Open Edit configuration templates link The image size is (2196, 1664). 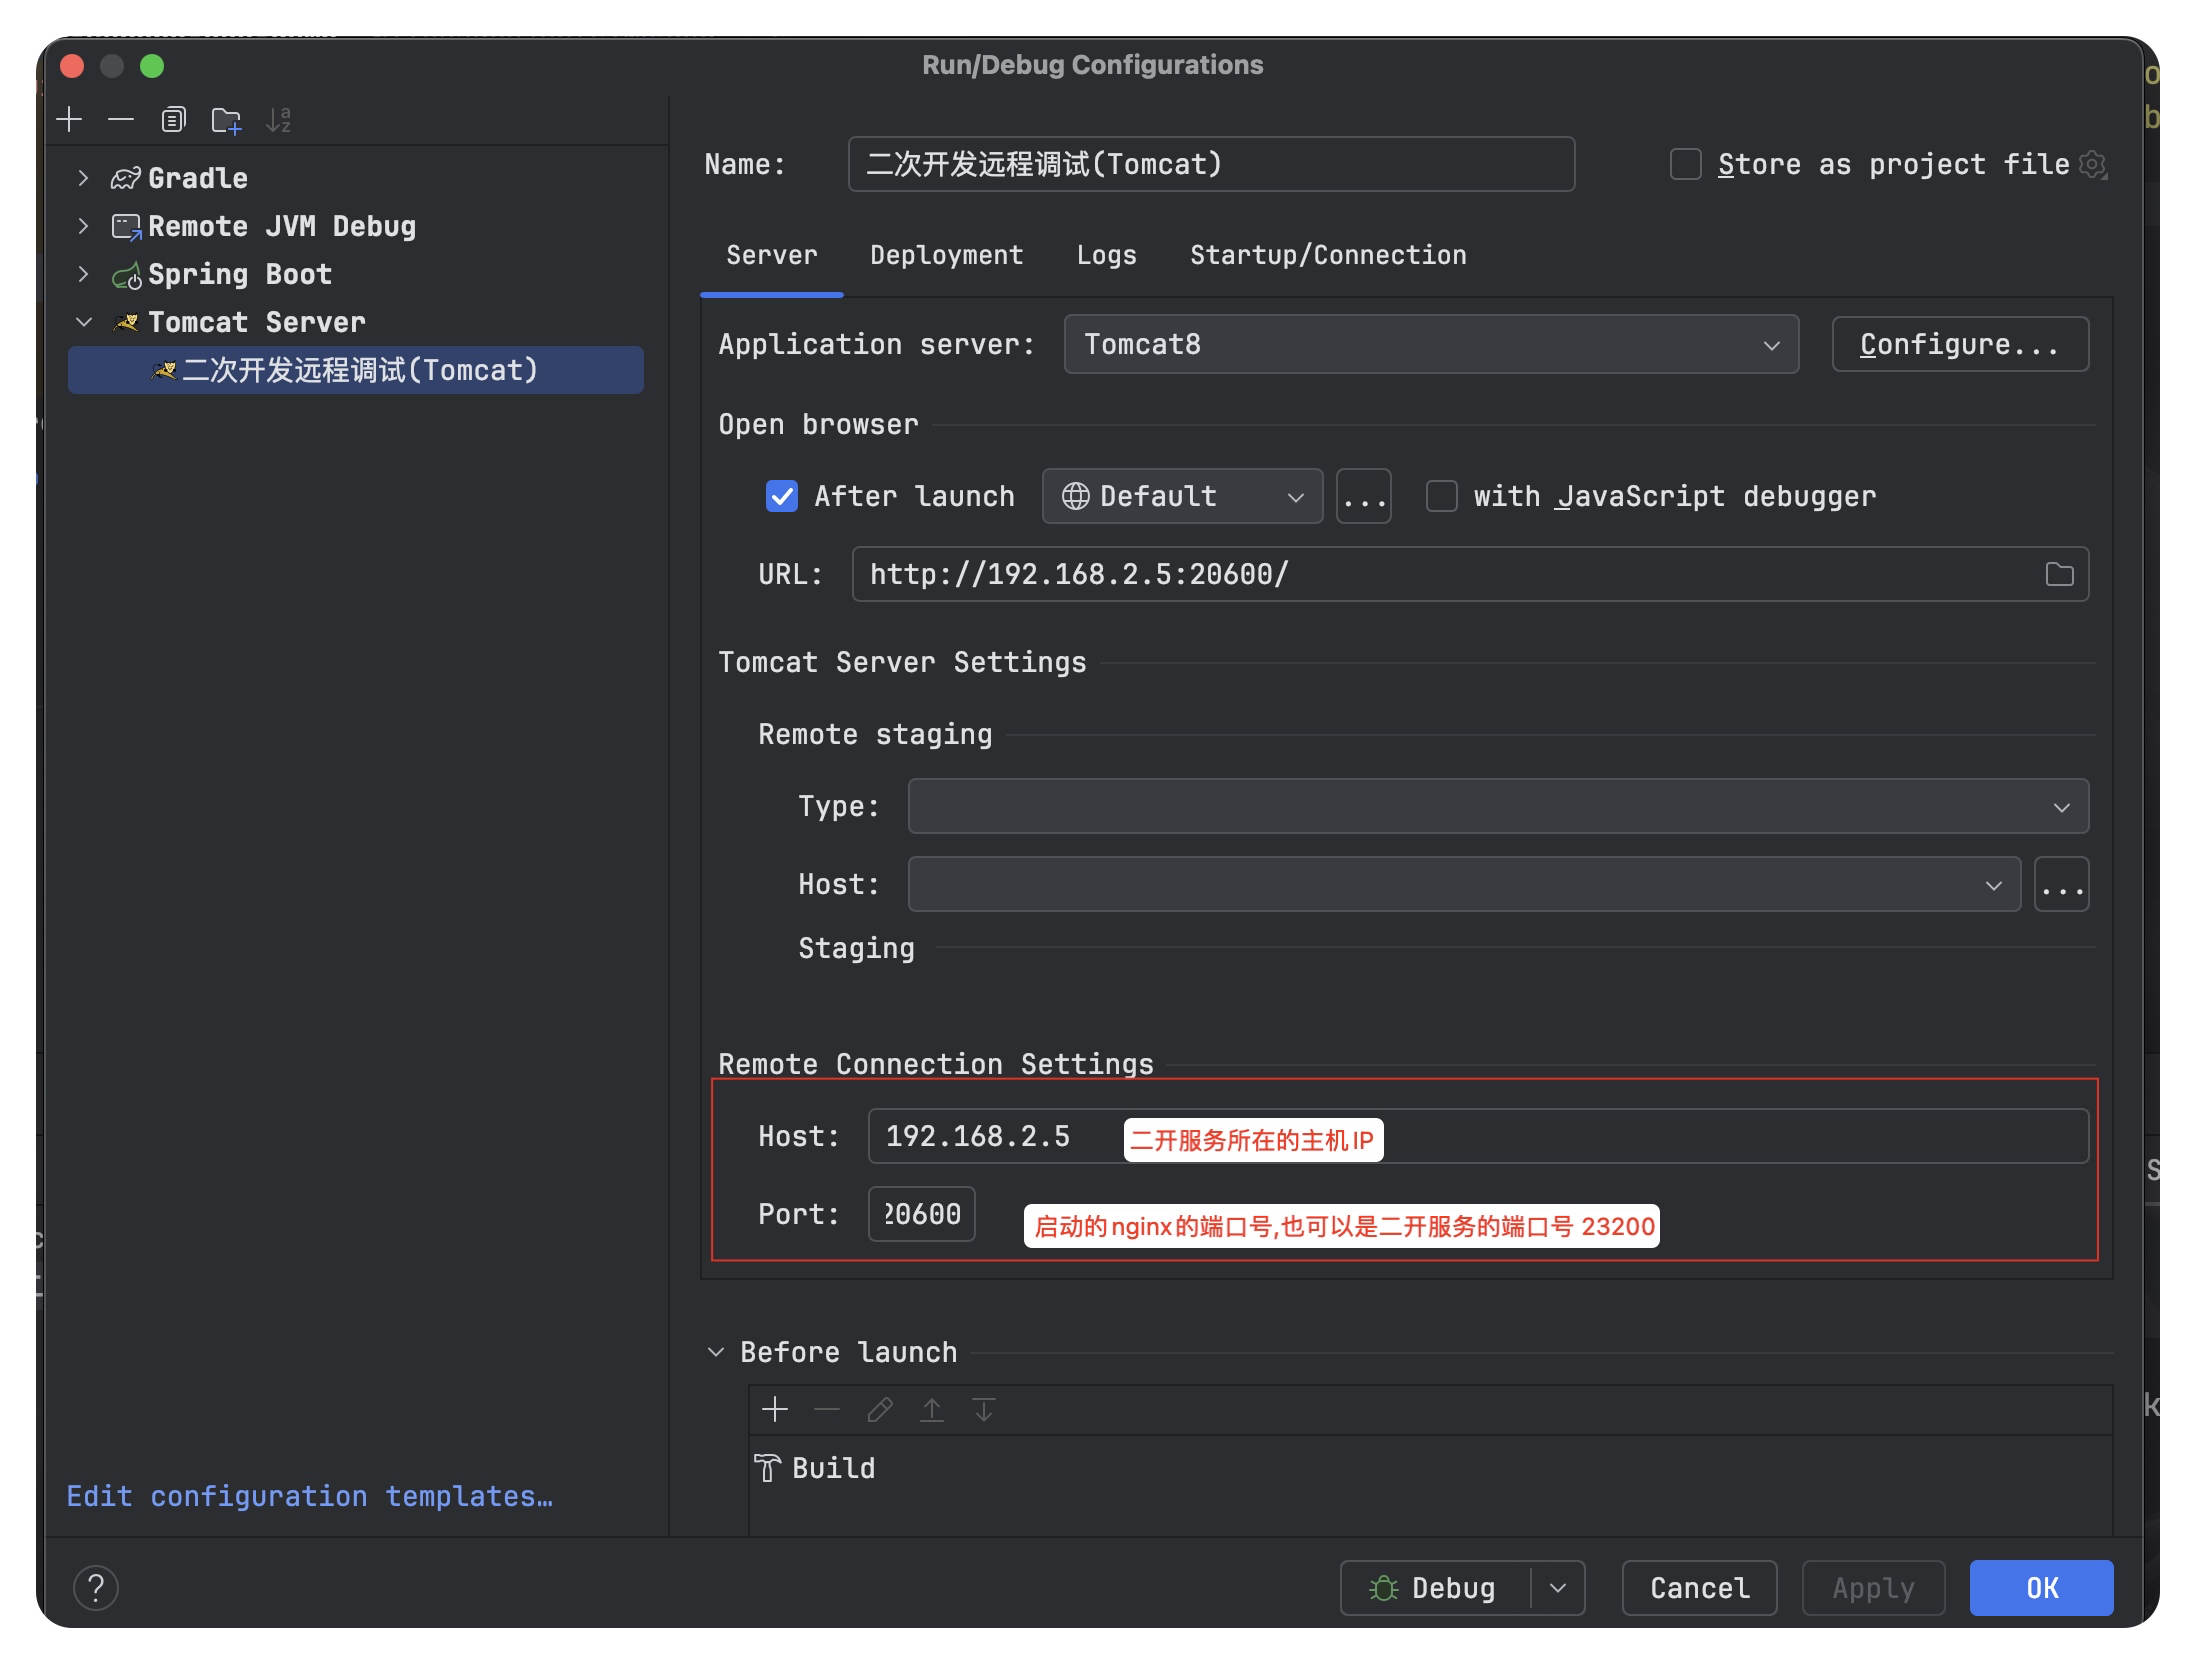[x=309, y=1496]
